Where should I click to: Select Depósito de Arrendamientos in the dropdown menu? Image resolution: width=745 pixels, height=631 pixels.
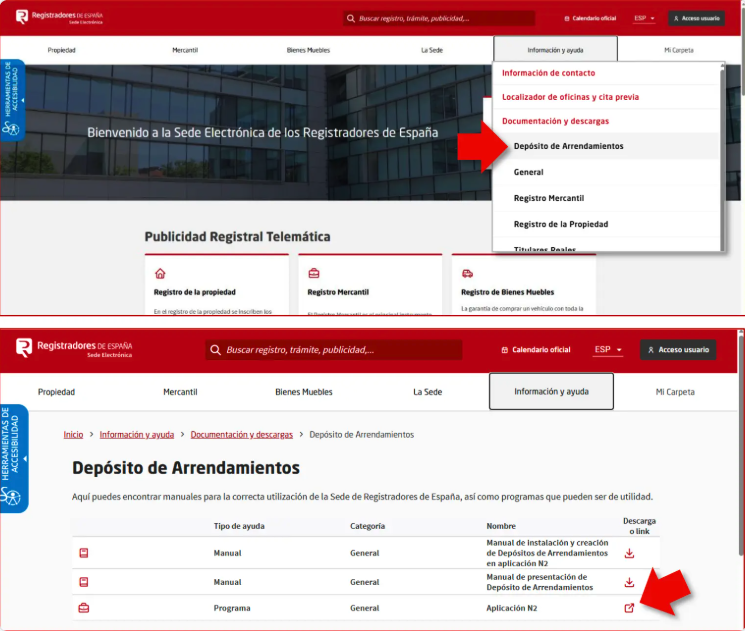(568, 146)
